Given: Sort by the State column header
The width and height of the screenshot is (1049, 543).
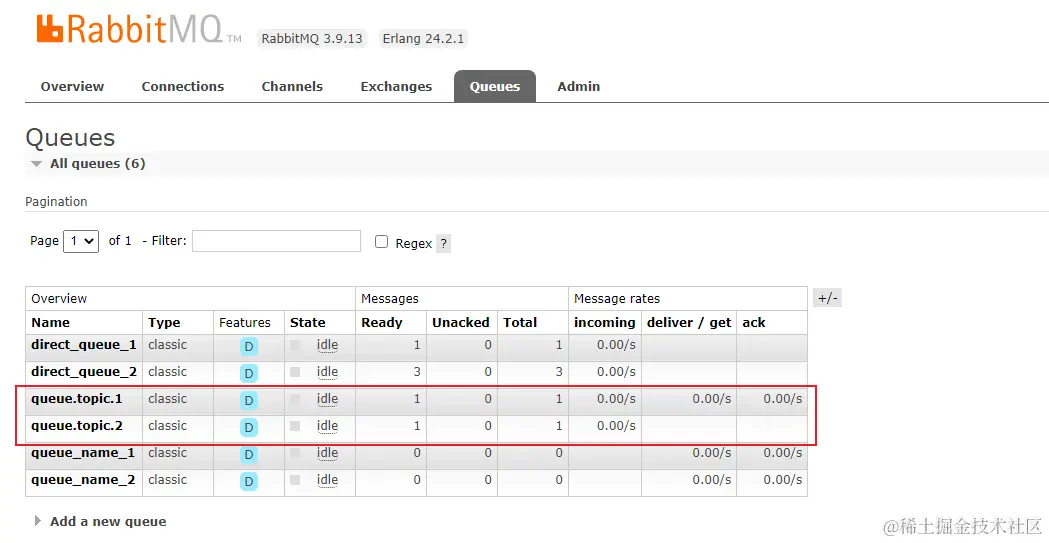Looking at the screenshot, I should tap(308, 322).
